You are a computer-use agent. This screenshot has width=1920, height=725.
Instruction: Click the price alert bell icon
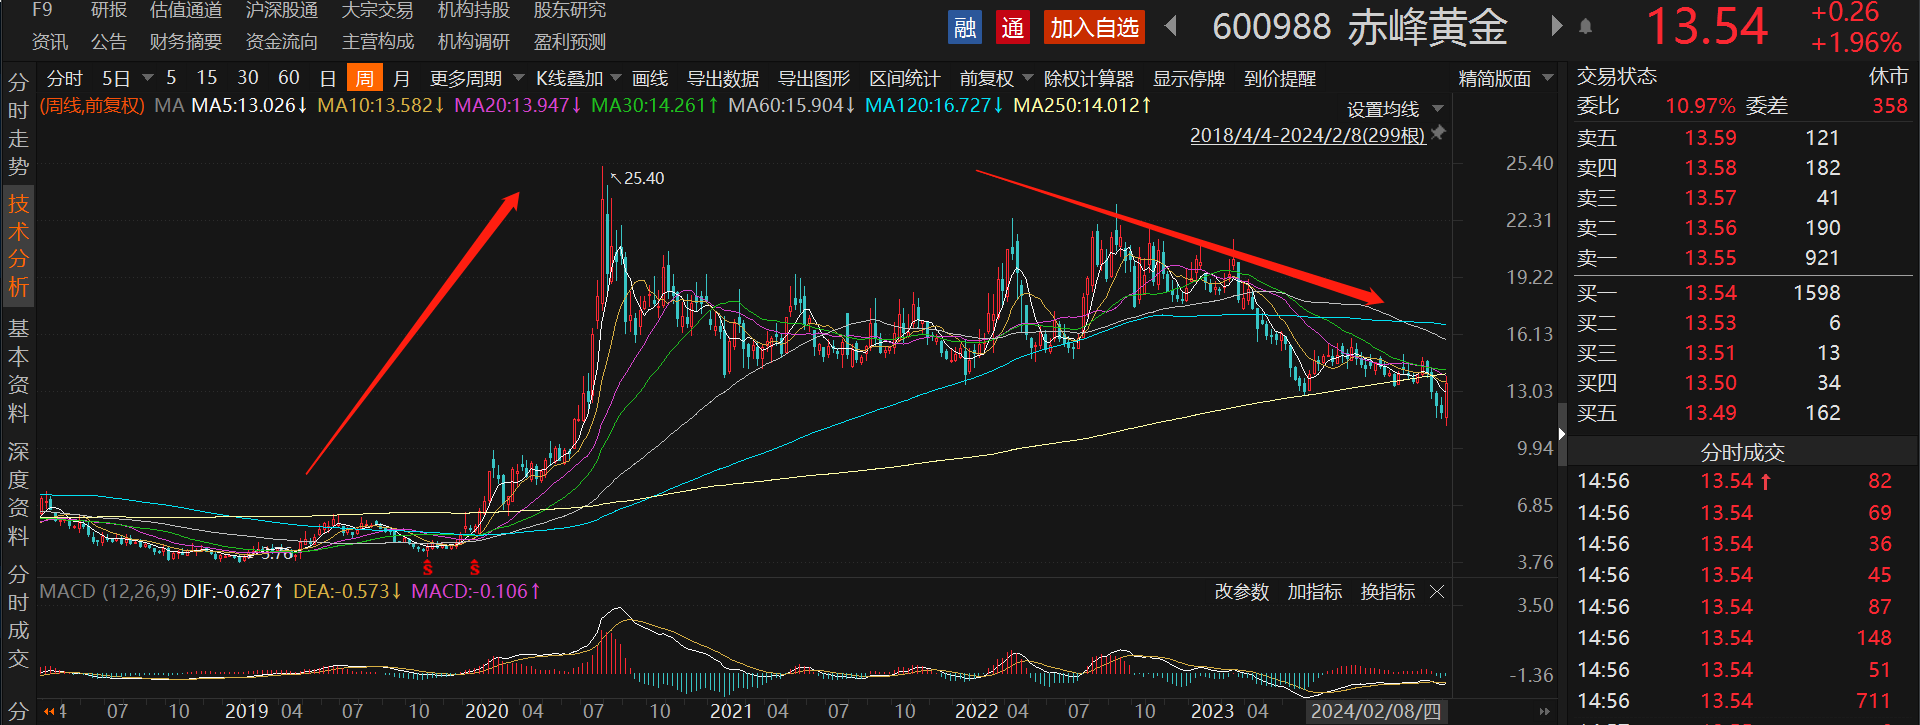click(x=1585, y=27)
